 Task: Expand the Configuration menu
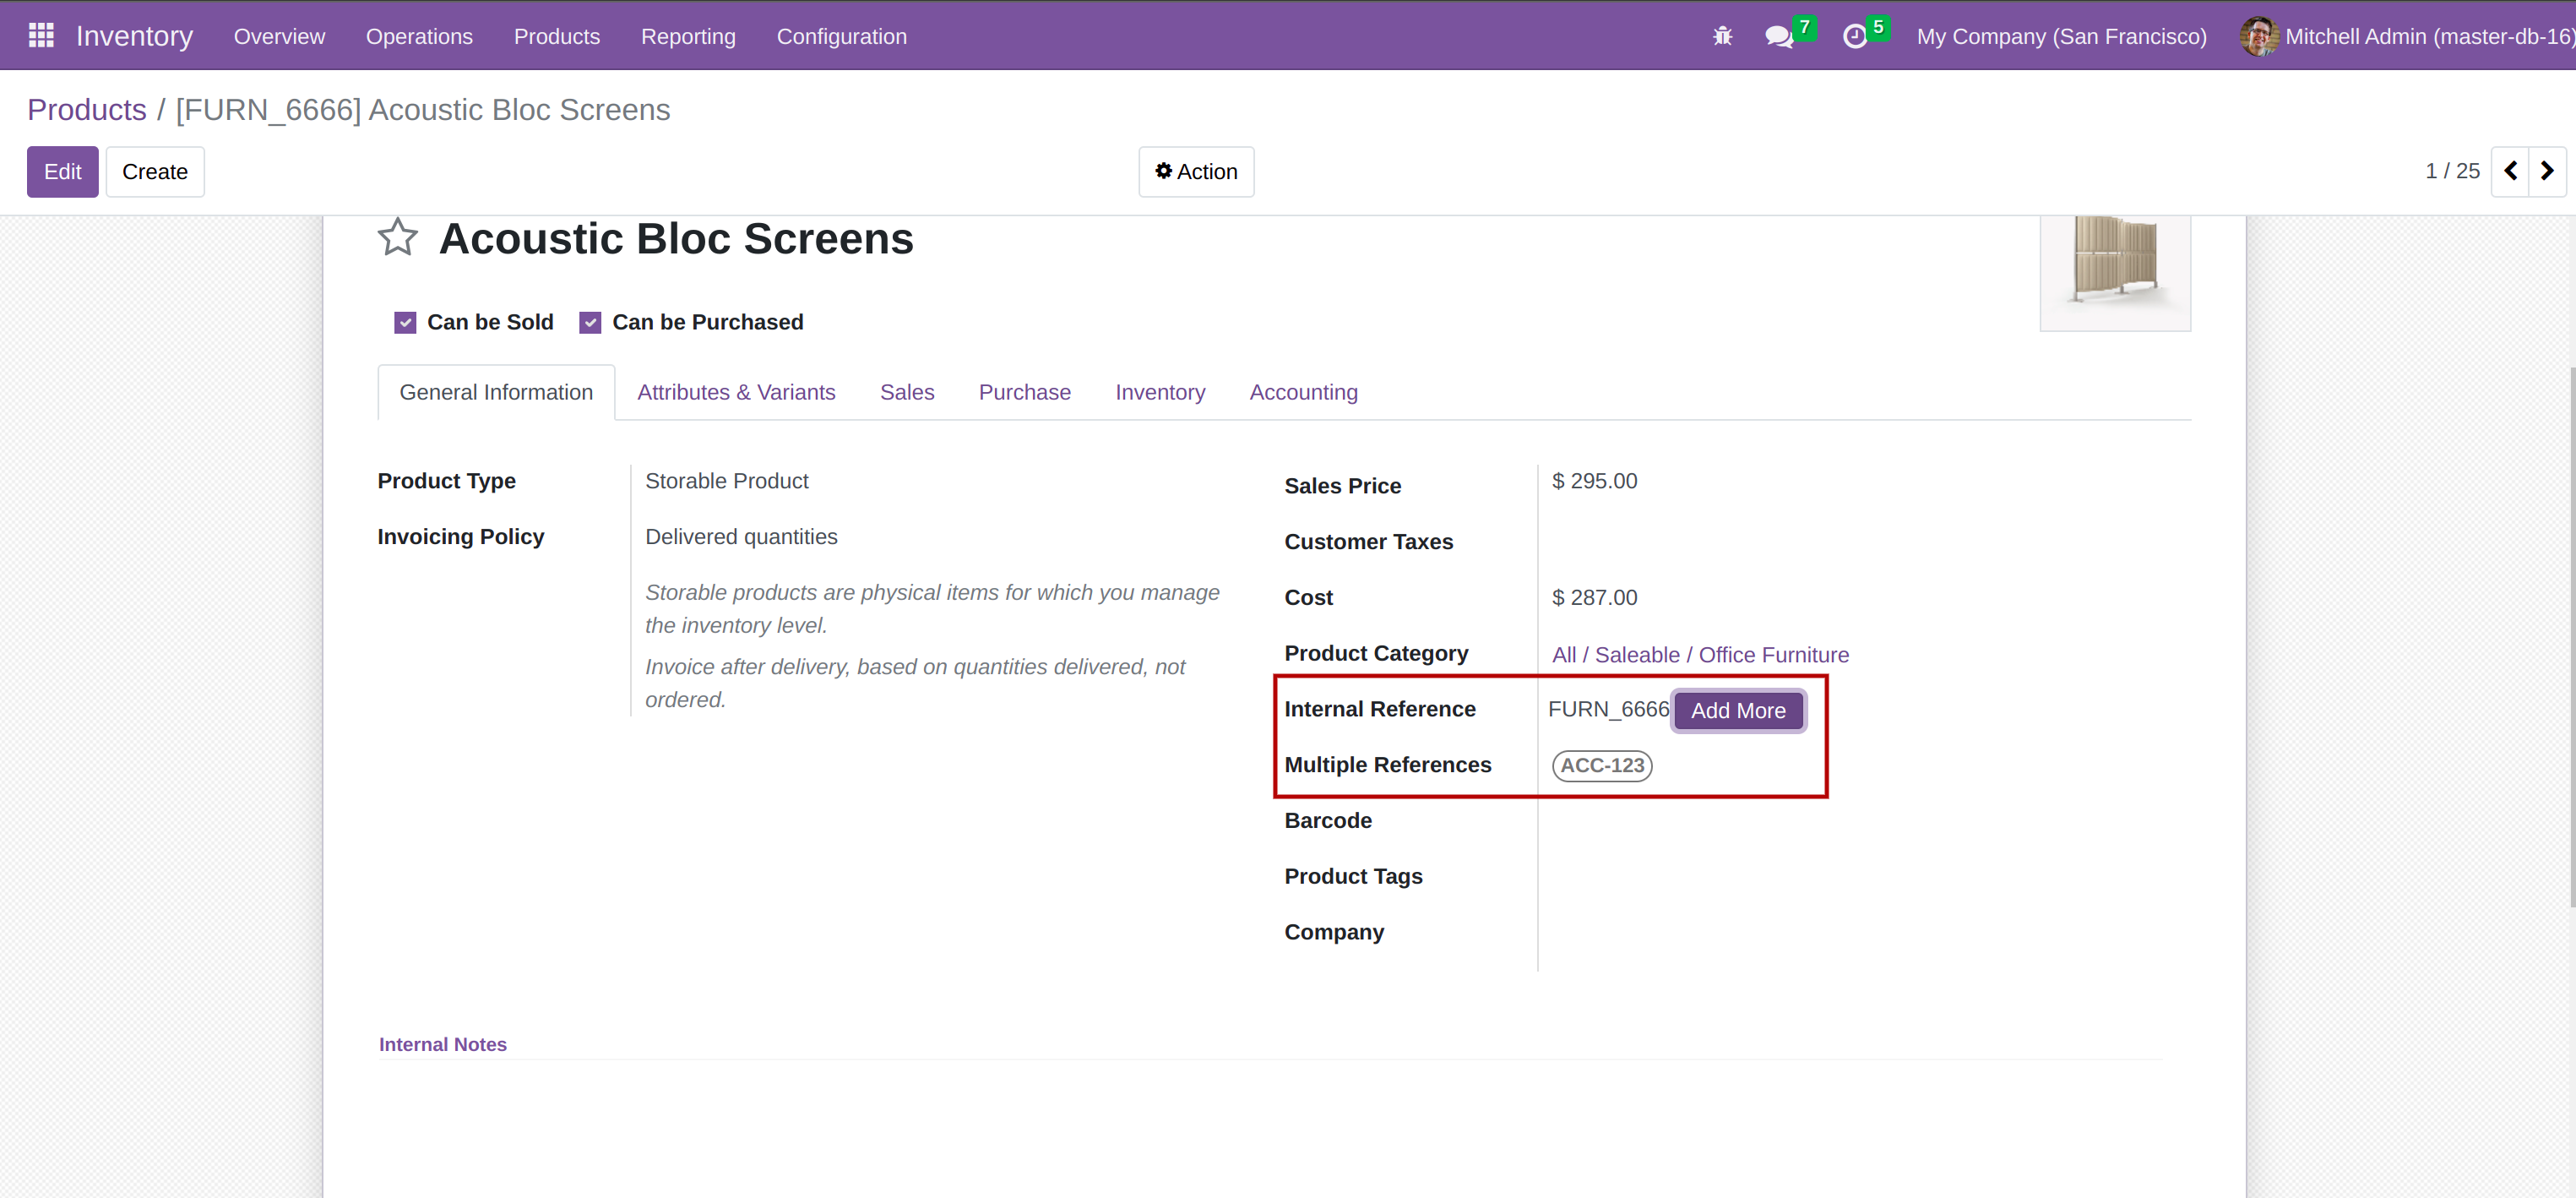(x=841, y=36)
